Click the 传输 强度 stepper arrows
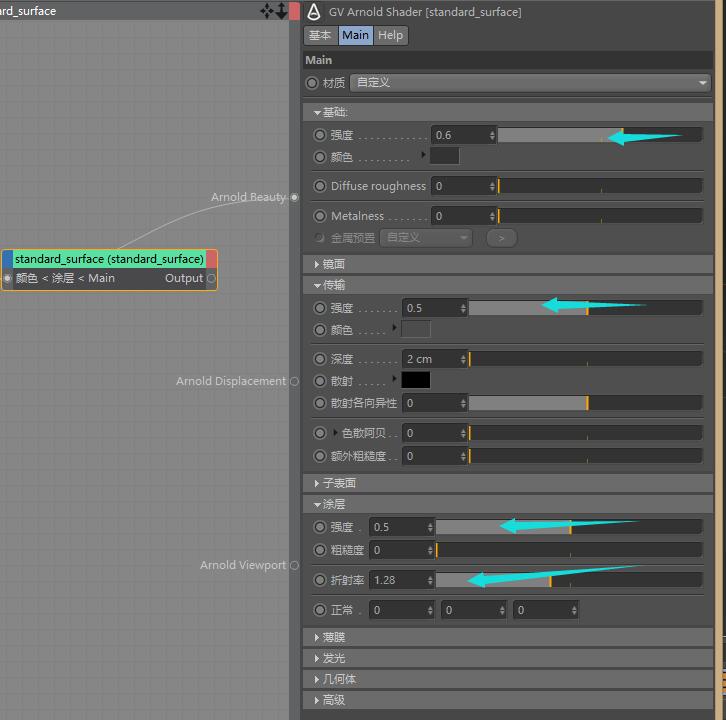726x720 pixels. (463, 308)
